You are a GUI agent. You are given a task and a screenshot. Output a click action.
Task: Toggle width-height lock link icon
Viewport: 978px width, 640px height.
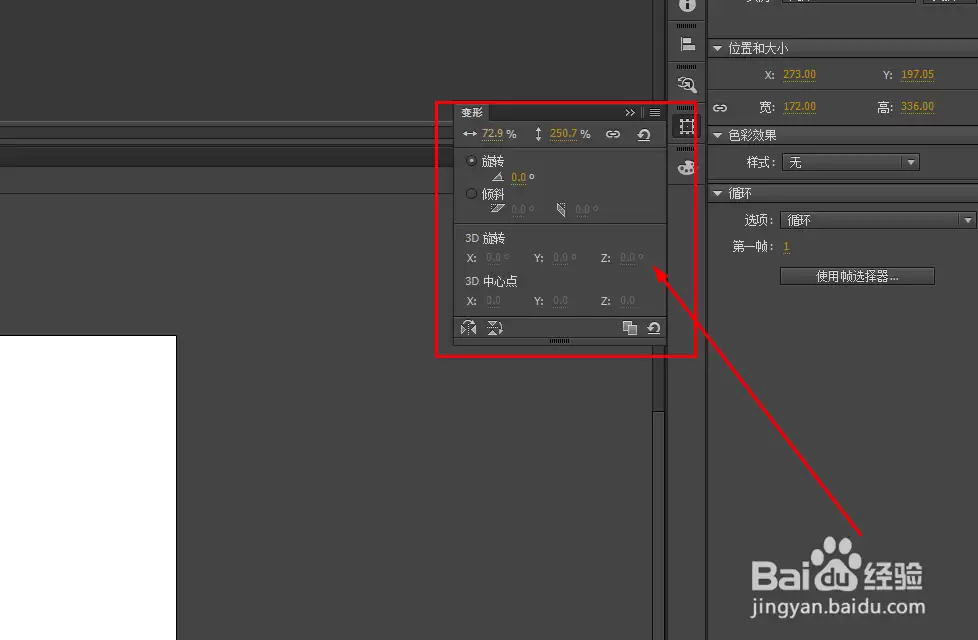pos(720,108)
